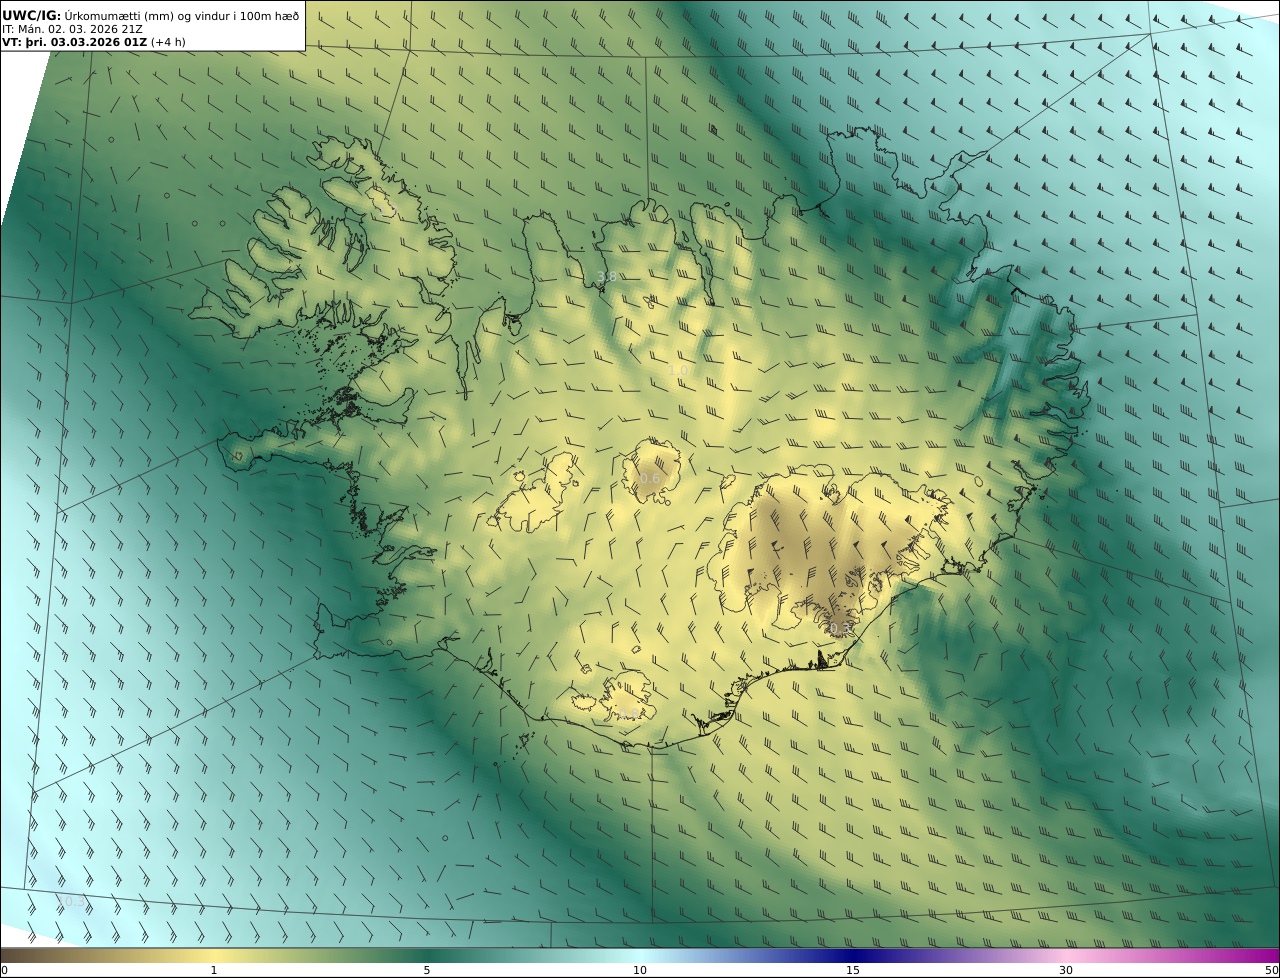Click the 1.0 value label on the map
1280x978 pixels.
coord(677,371)
